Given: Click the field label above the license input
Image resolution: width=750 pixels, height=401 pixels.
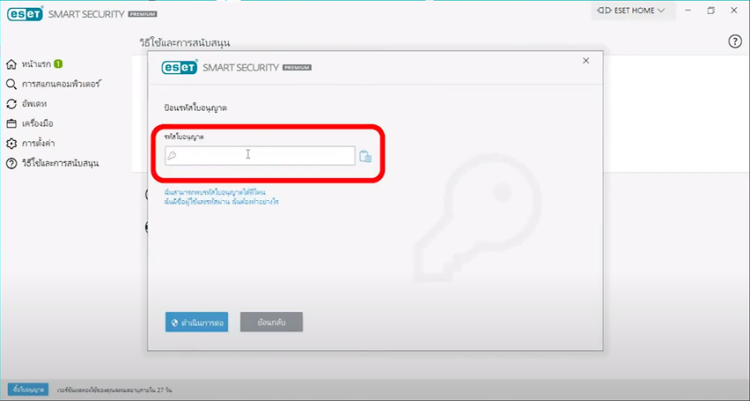Looking at the screenshot, I should tap(184, 137).
